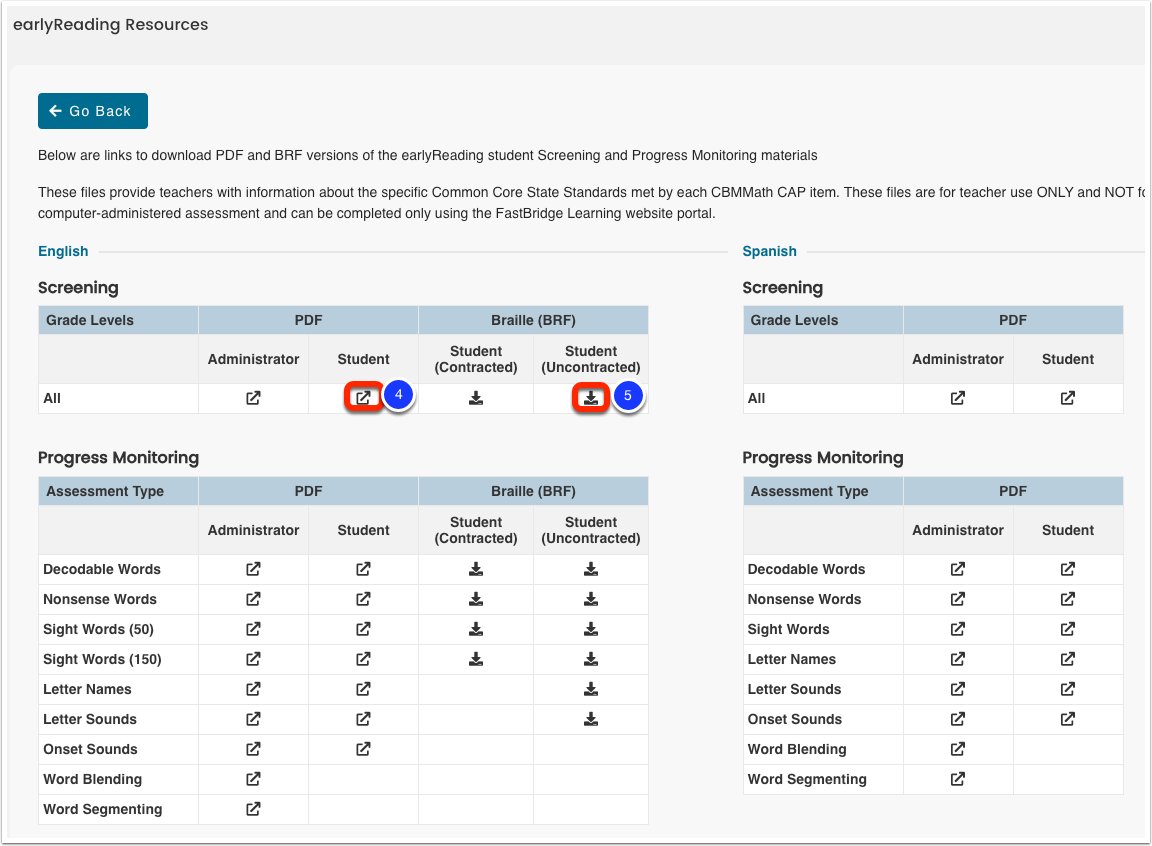Open English Decodable Words Administrator PDF

253,569
